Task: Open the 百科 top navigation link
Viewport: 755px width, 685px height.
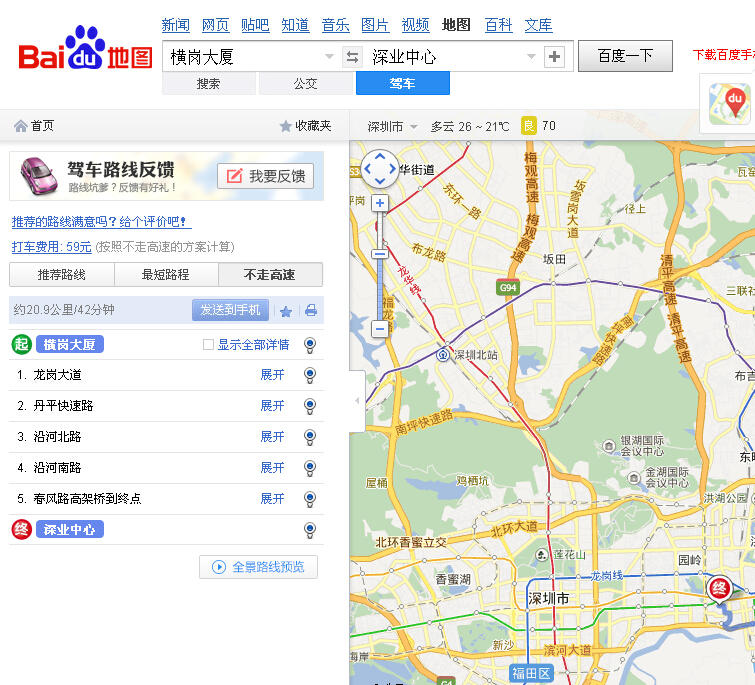Action: click(498, 25)
